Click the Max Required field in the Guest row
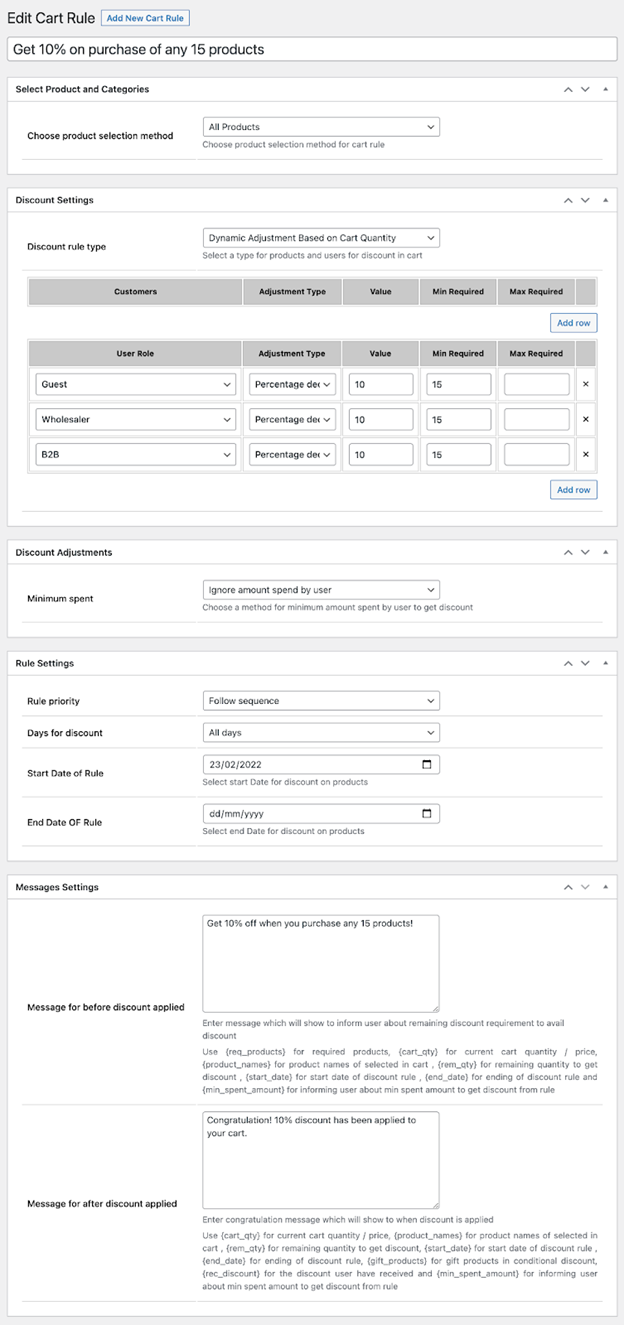Screen dimensions: 624x1325 537,383
